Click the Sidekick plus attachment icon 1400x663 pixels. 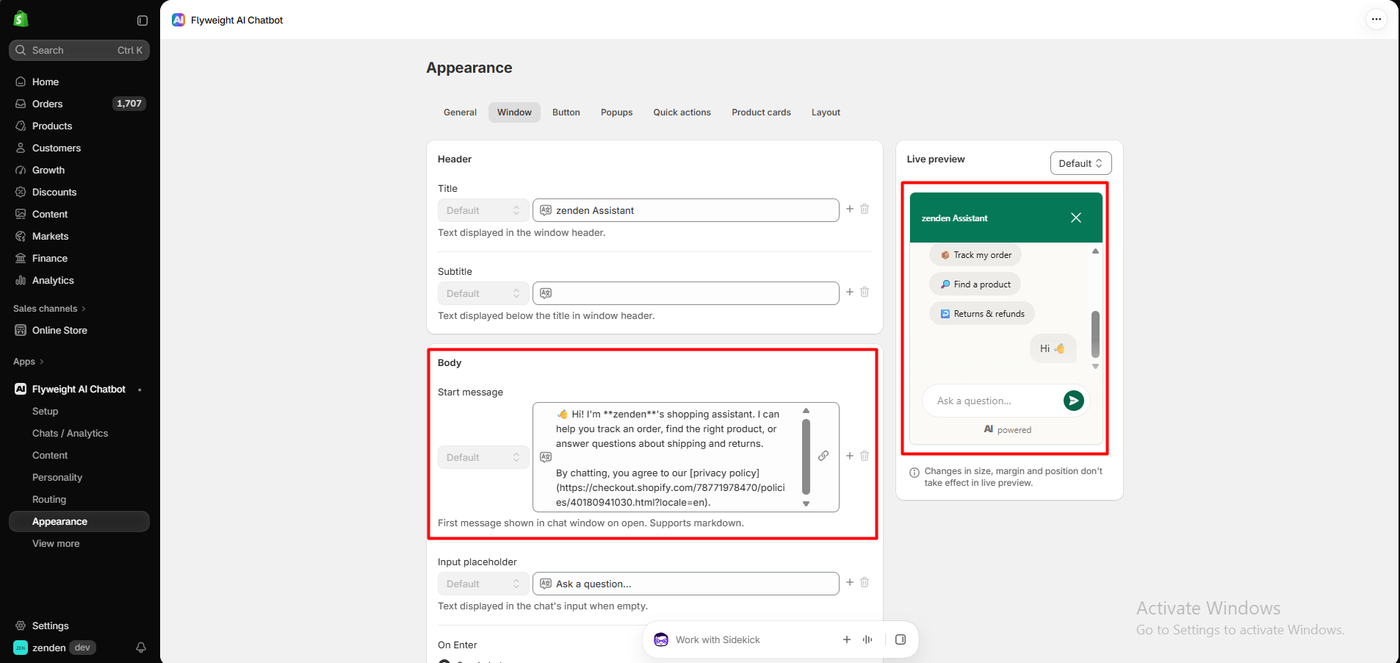[x=847, y=640]
